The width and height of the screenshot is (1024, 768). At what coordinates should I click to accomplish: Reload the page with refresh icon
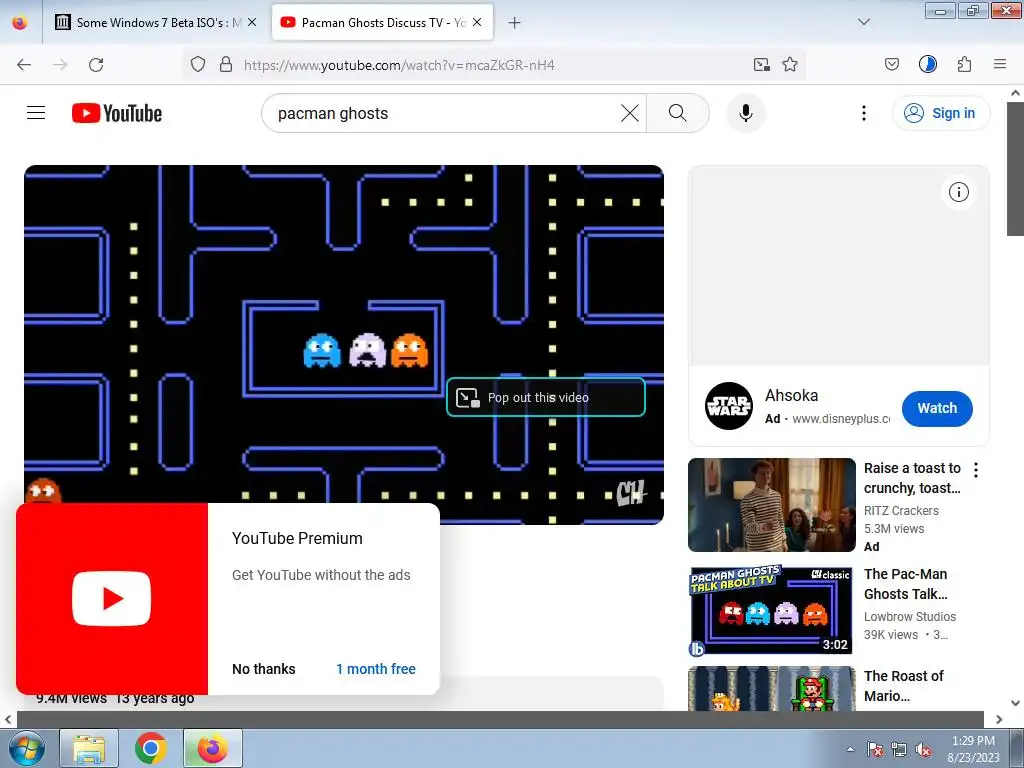(x=96, y=65)
